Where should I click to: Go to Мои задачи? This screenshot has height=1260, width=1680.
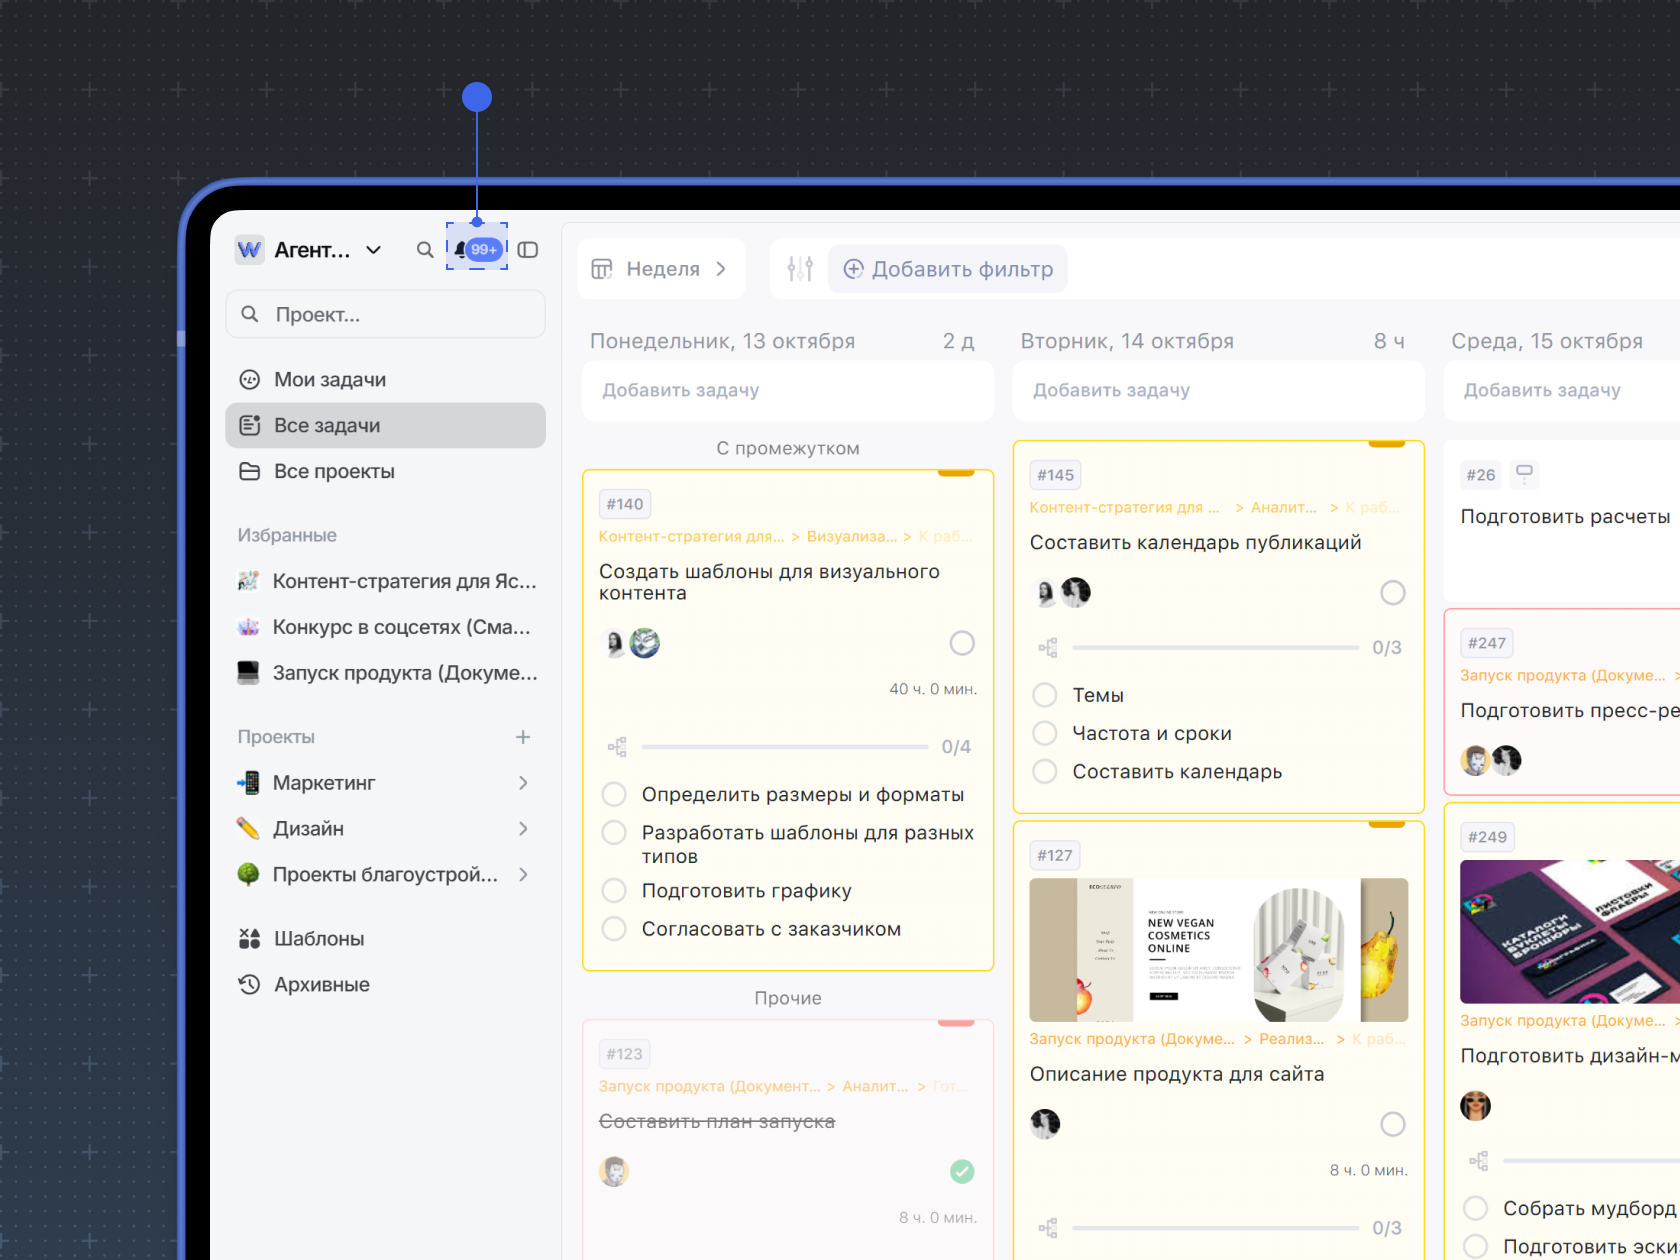(x=329, y=380)
